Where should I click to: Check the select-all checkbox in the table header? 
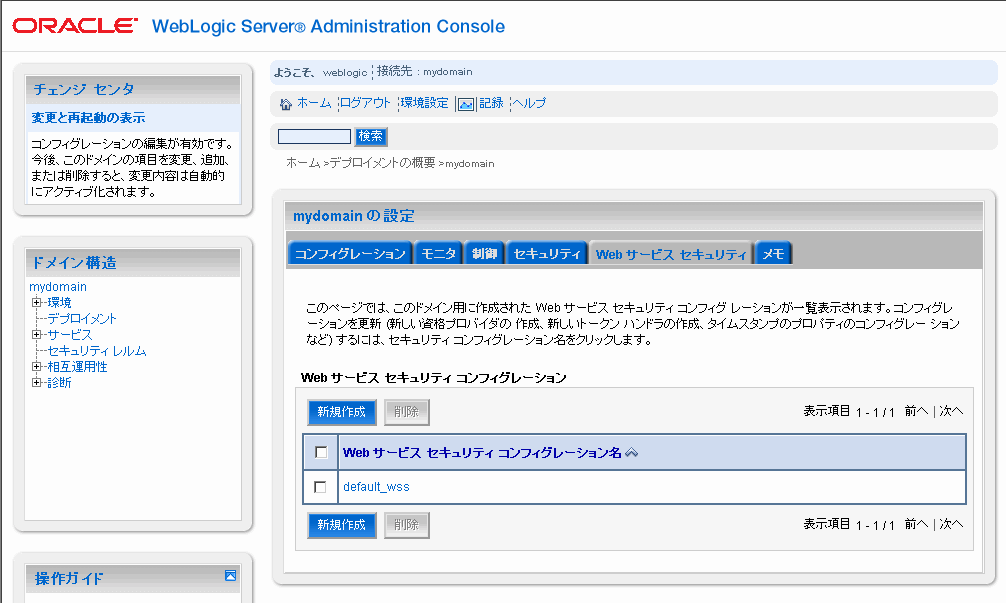(x=321, y=453)
